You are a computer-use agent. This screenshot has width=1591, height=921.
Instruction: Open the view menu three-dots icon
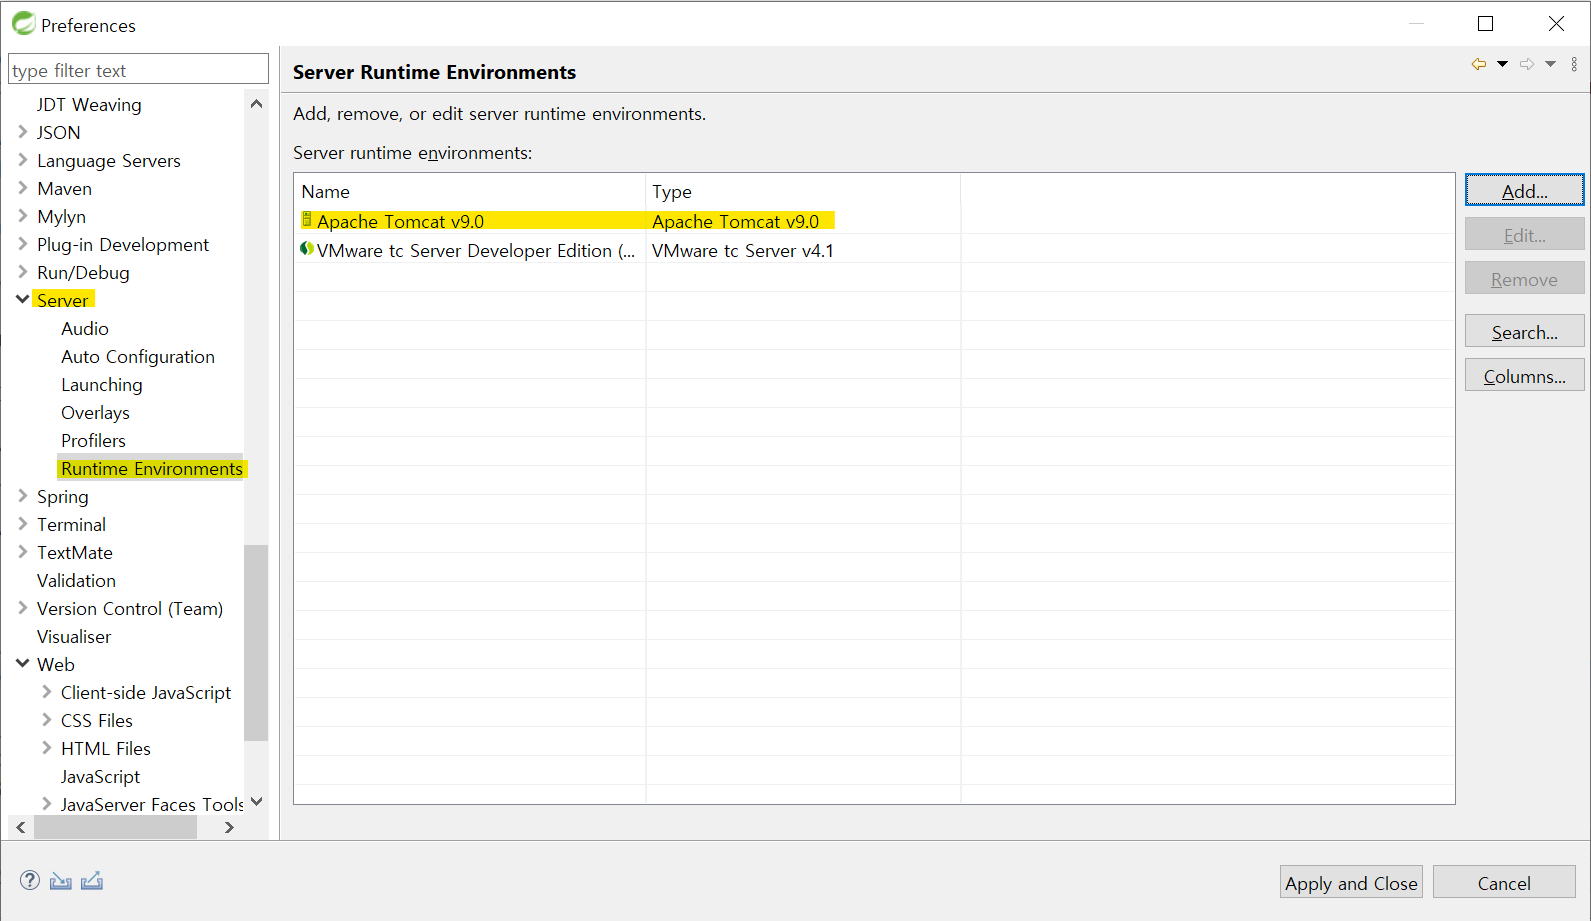pos(1574,64)
